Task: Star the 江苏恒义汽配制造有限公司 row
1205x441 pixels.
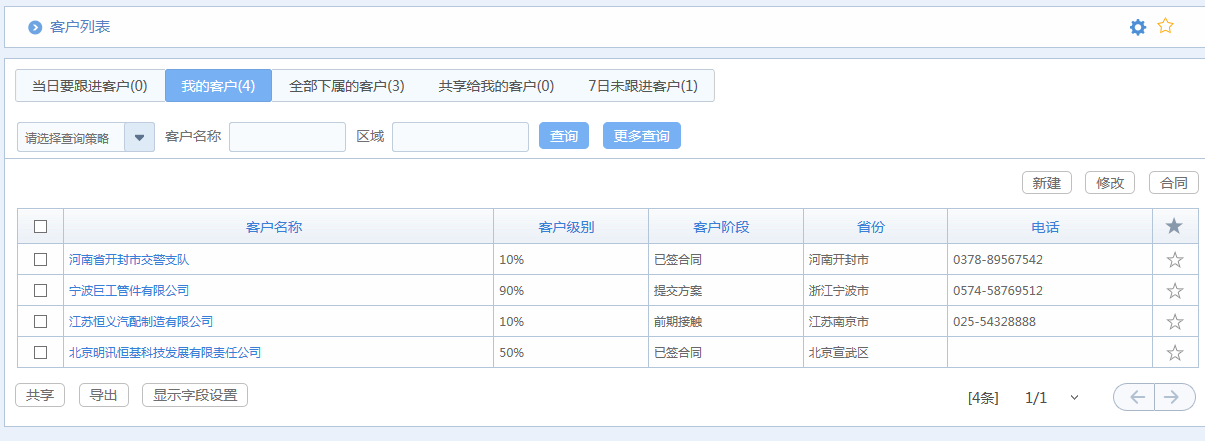Action: tap(1175, 322)
